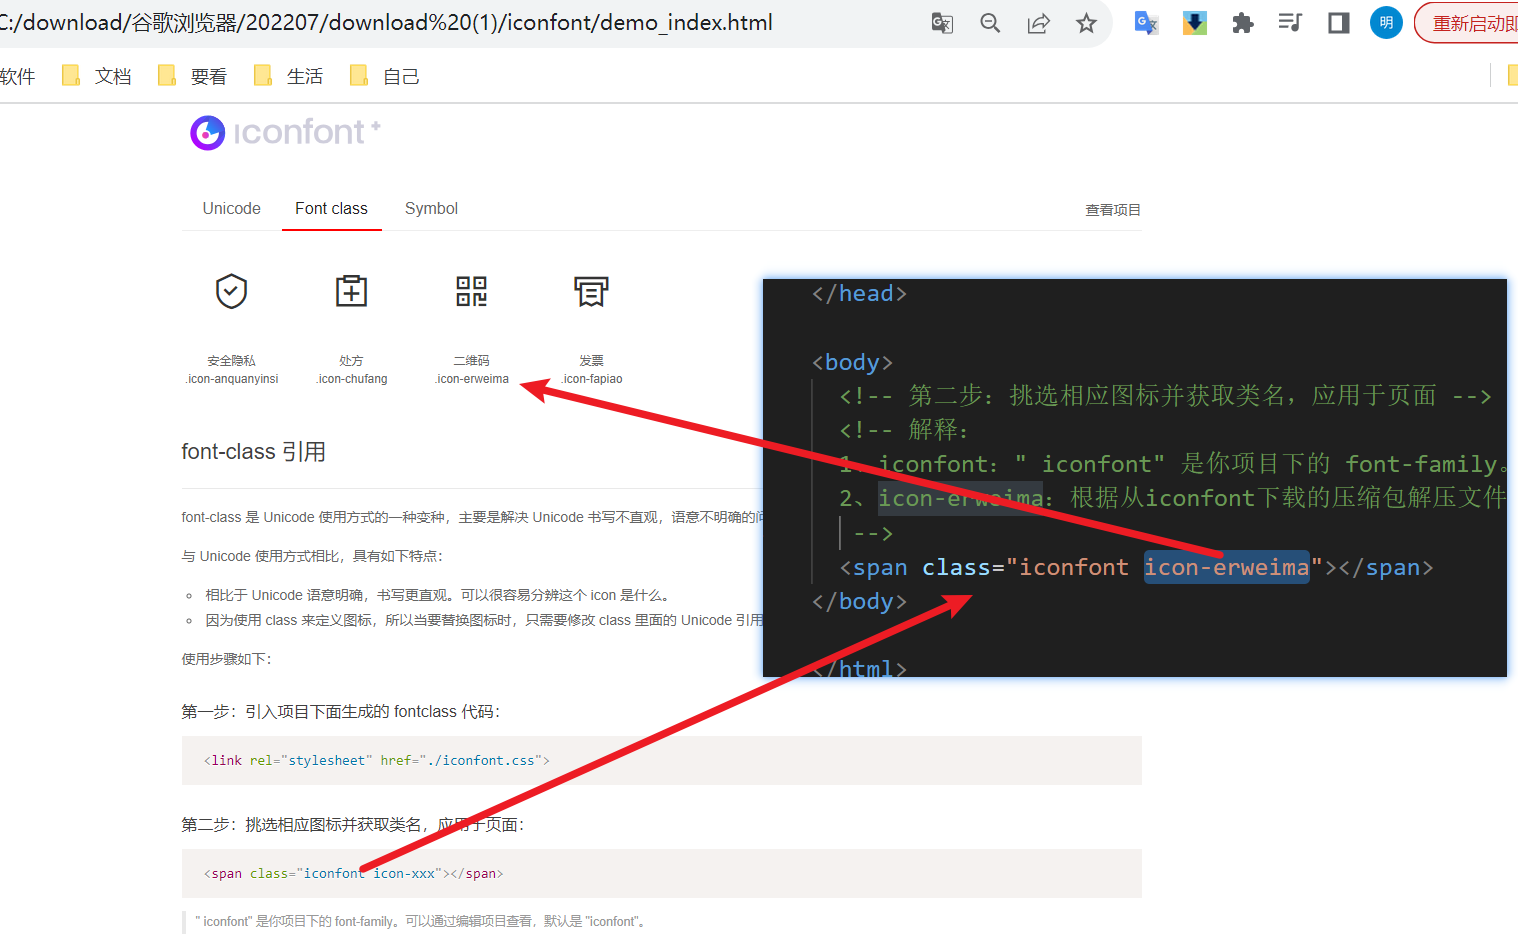Click the 处方 prescription icon
The width and height of the screenshot is (1518, 948).
click(351, 291)
